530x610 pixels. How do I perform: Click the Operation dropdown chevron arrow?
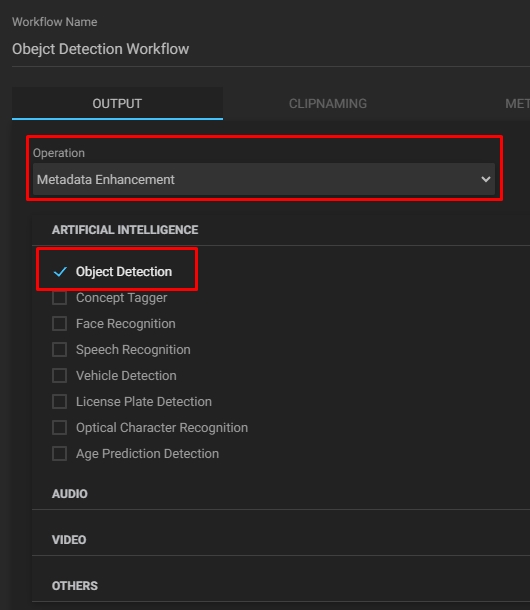[x=485, y=179]
